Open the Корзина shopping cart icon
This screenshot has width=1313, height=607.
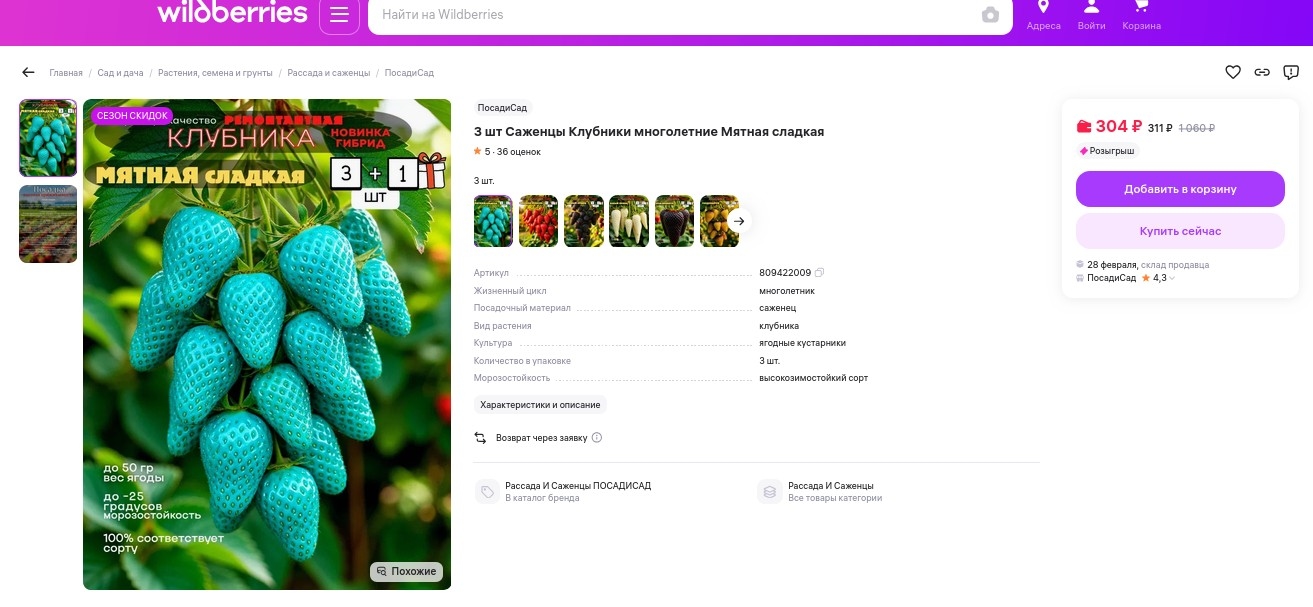1140,15
